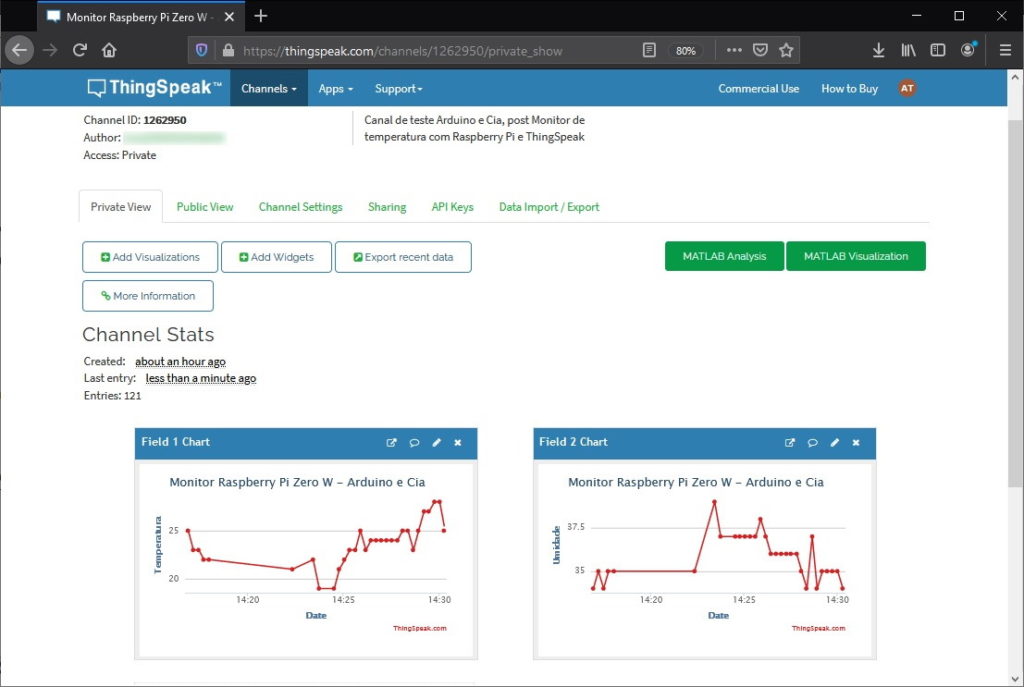View site security padlock info
The width and height of the screenshot is (1024, 687).
click(x=228, y=50)
